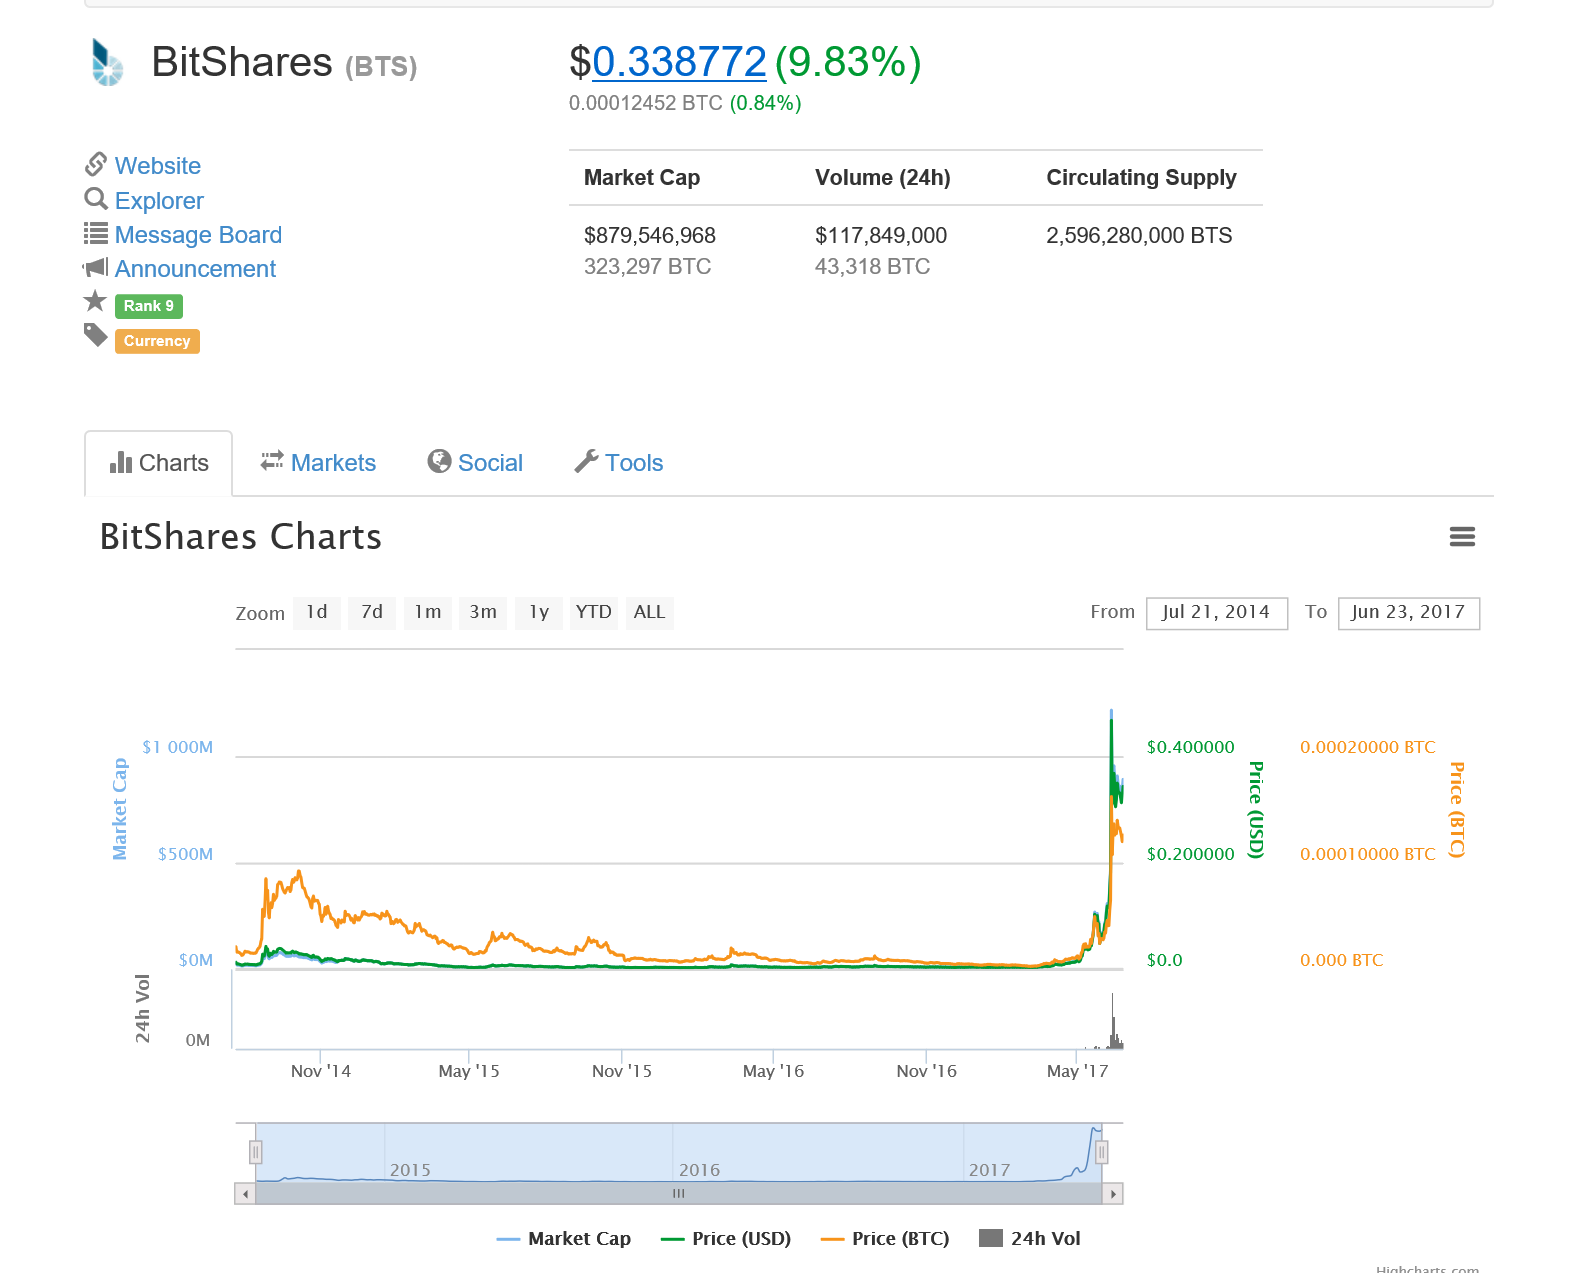
Task: Click the Rank 9 badge
Action: [x=149, y=306]
